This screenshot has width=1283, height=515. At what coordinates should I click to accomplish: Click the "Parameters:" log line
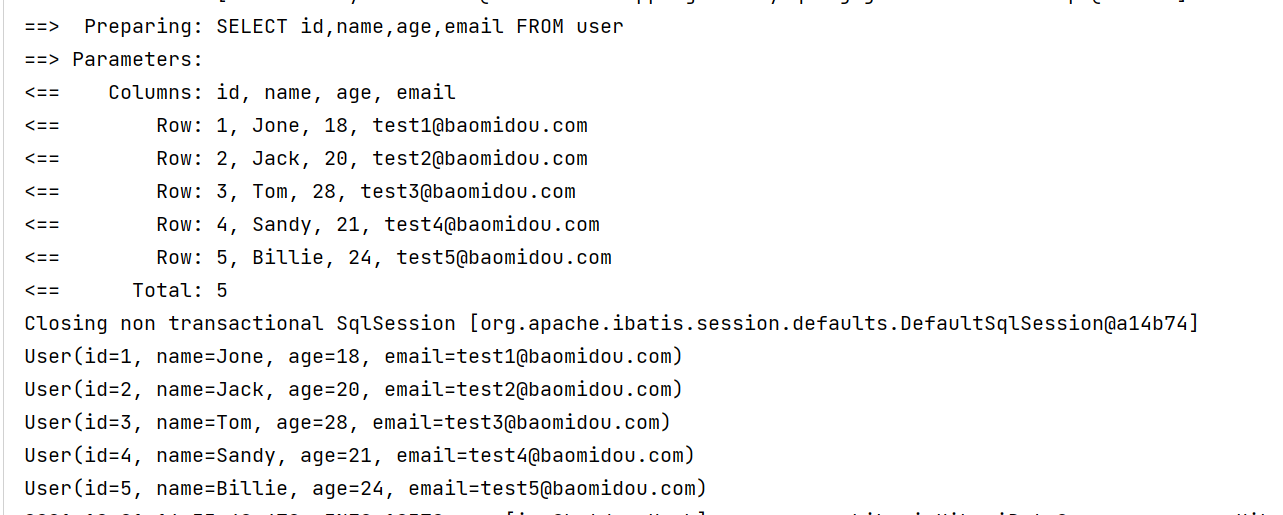tap(137, 60)
